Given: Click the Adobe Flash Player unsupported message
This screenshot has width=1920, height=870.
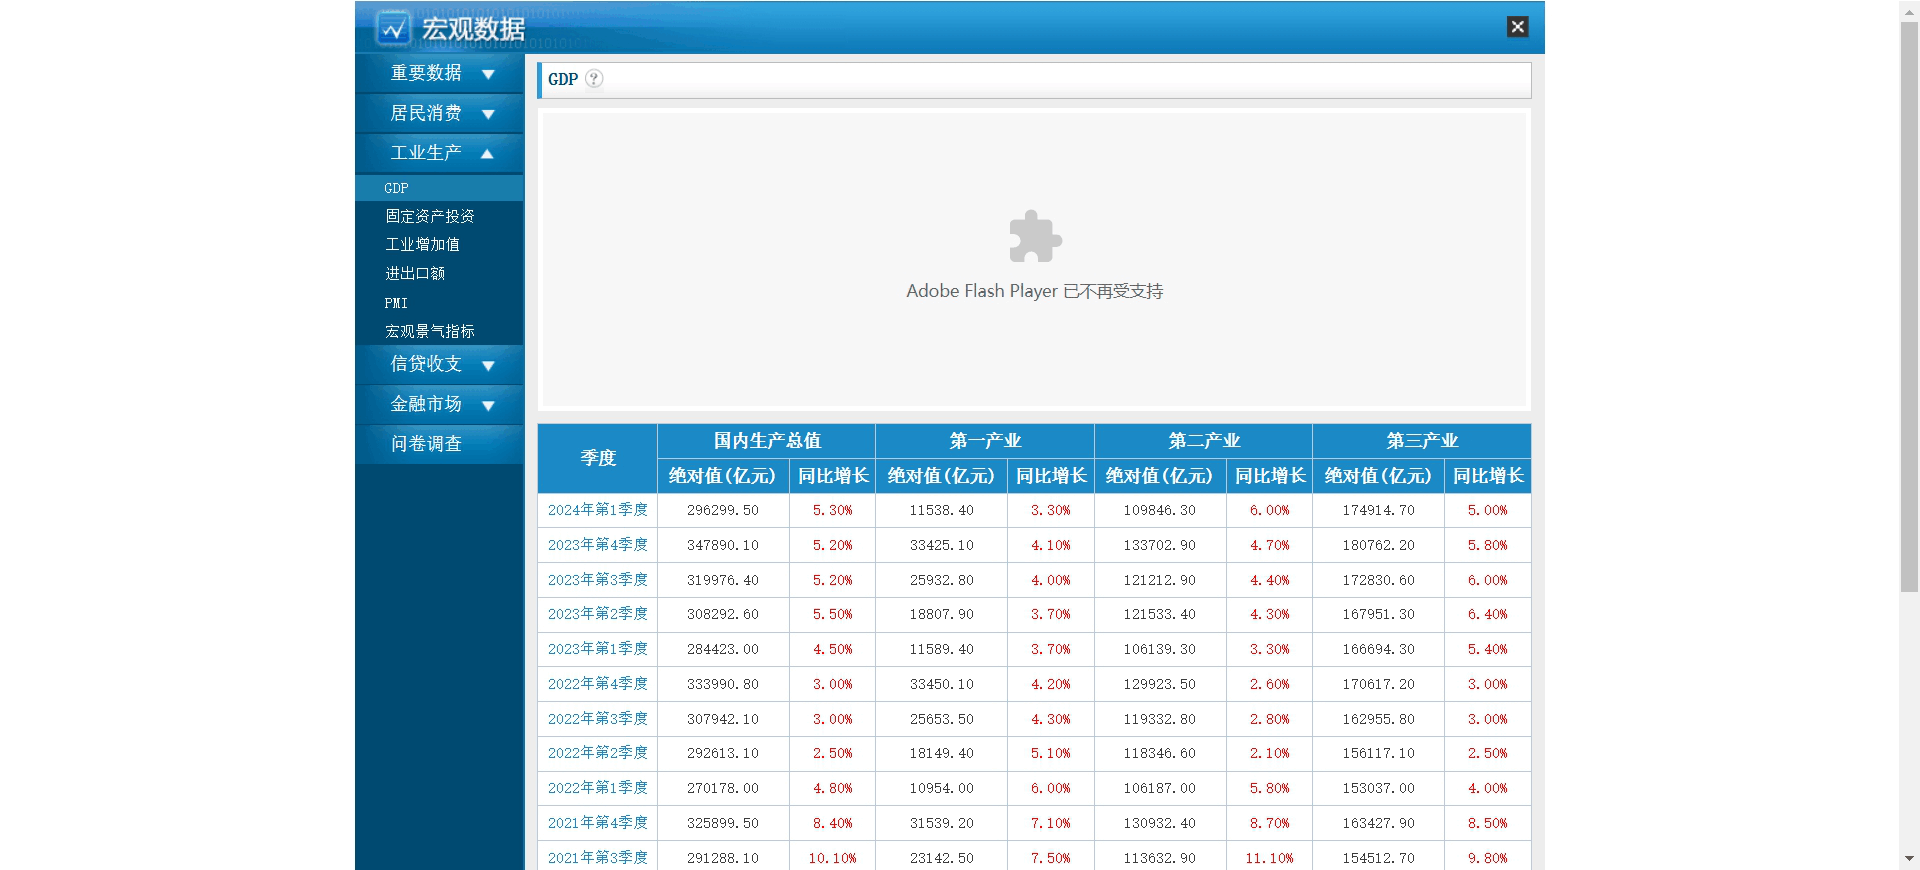Looking at the screenshot, I should (x=1035, y=291).
